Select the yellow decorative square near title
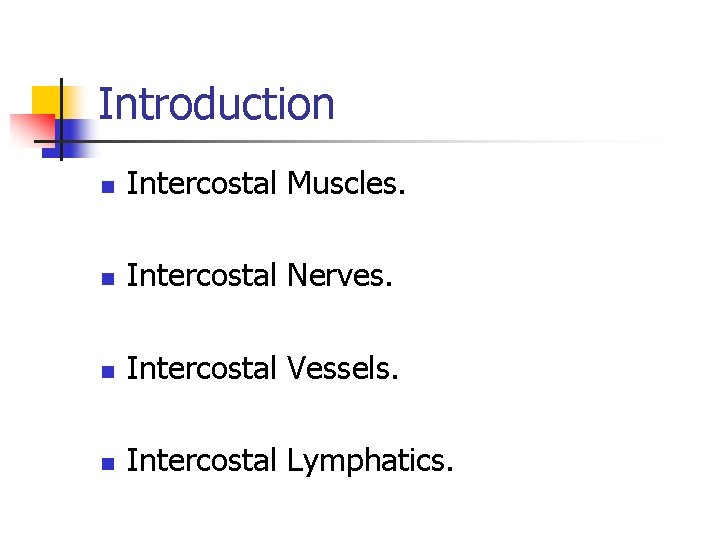This screenshot has height=540, width=720. [44, 98]
